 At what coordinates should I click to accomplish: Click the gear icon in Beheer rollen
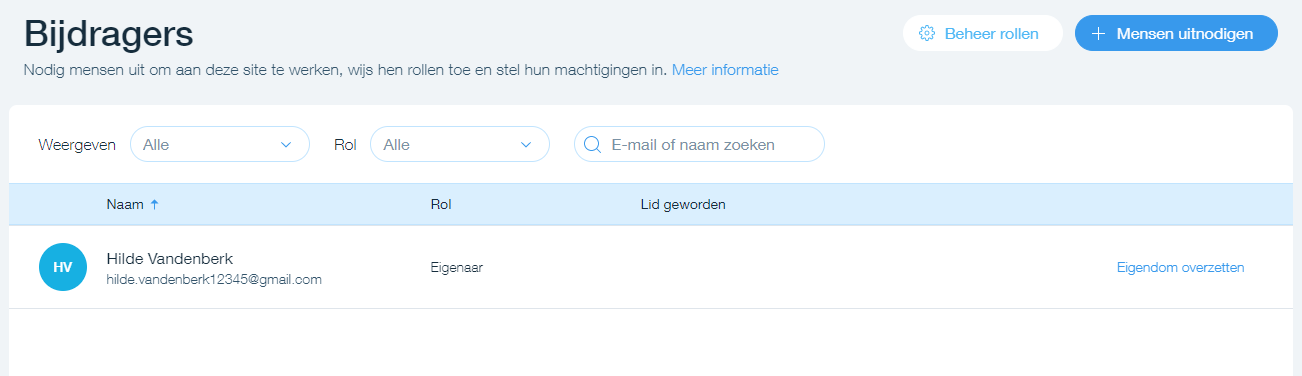coord(927,33)
